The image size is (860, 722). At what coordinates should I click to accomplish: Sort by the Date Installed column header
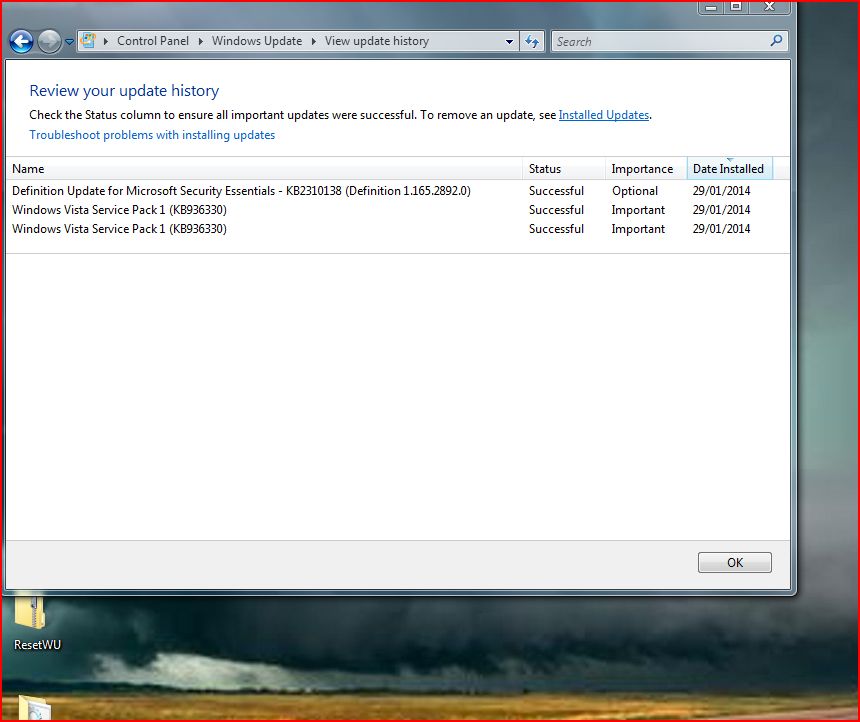[729, 168]
